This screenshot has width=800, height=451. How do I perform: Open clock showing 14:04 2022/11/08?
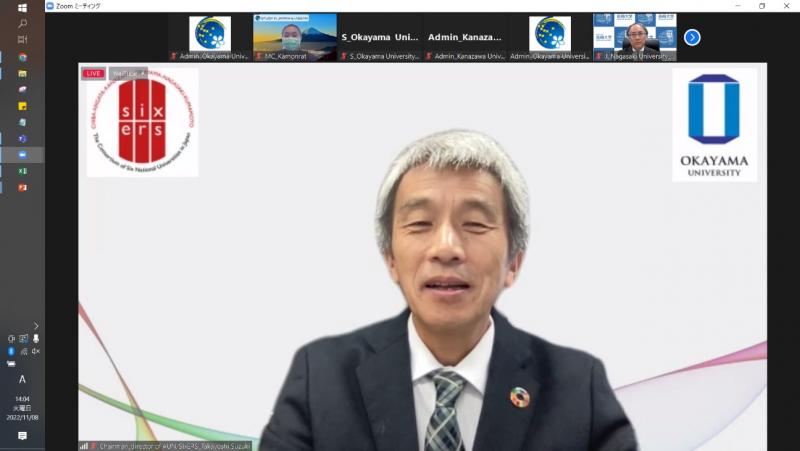pos(22,408)
